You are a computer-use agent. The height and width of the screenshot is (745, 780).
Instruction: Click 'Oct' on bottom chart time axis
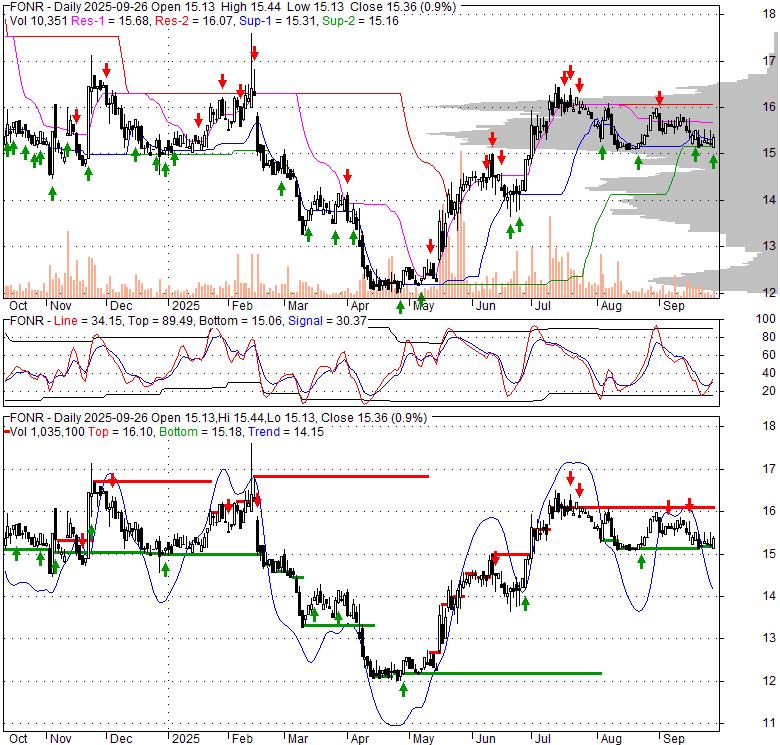18,739
